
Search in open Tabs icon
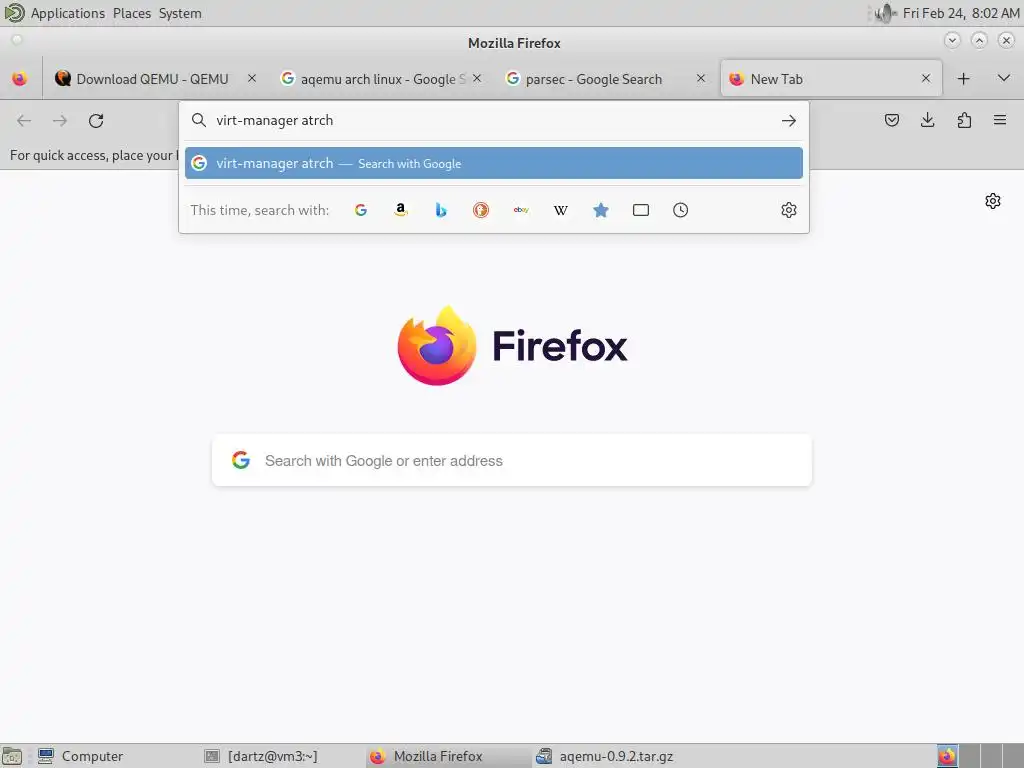click(x=641, y=210)
